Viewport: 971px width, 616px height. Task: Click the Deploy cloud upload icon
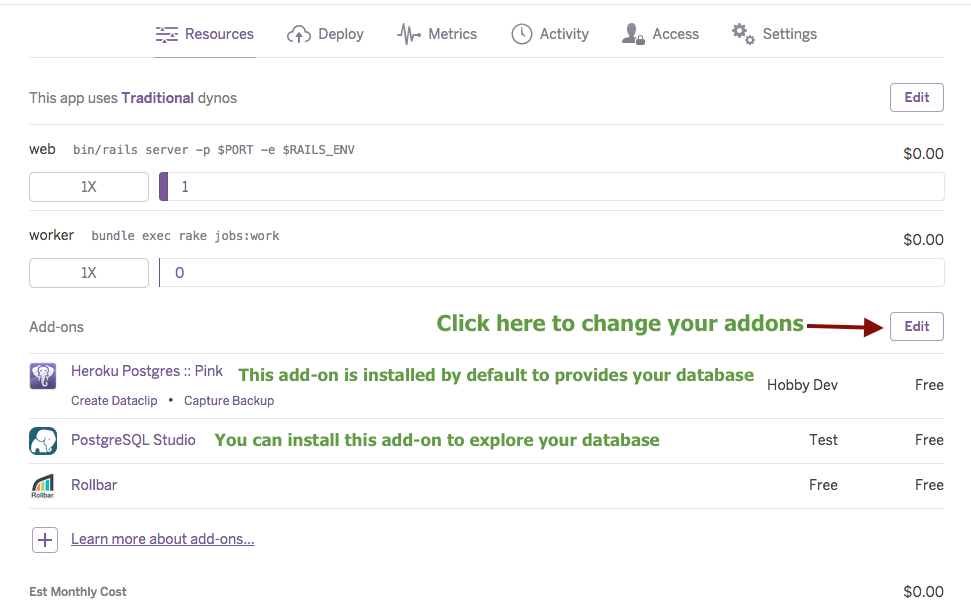pyautogui.click(x=298, y=35)
